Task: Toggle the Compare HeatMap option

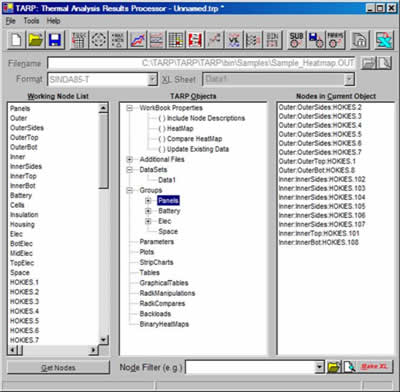Action: pos(190,139)
